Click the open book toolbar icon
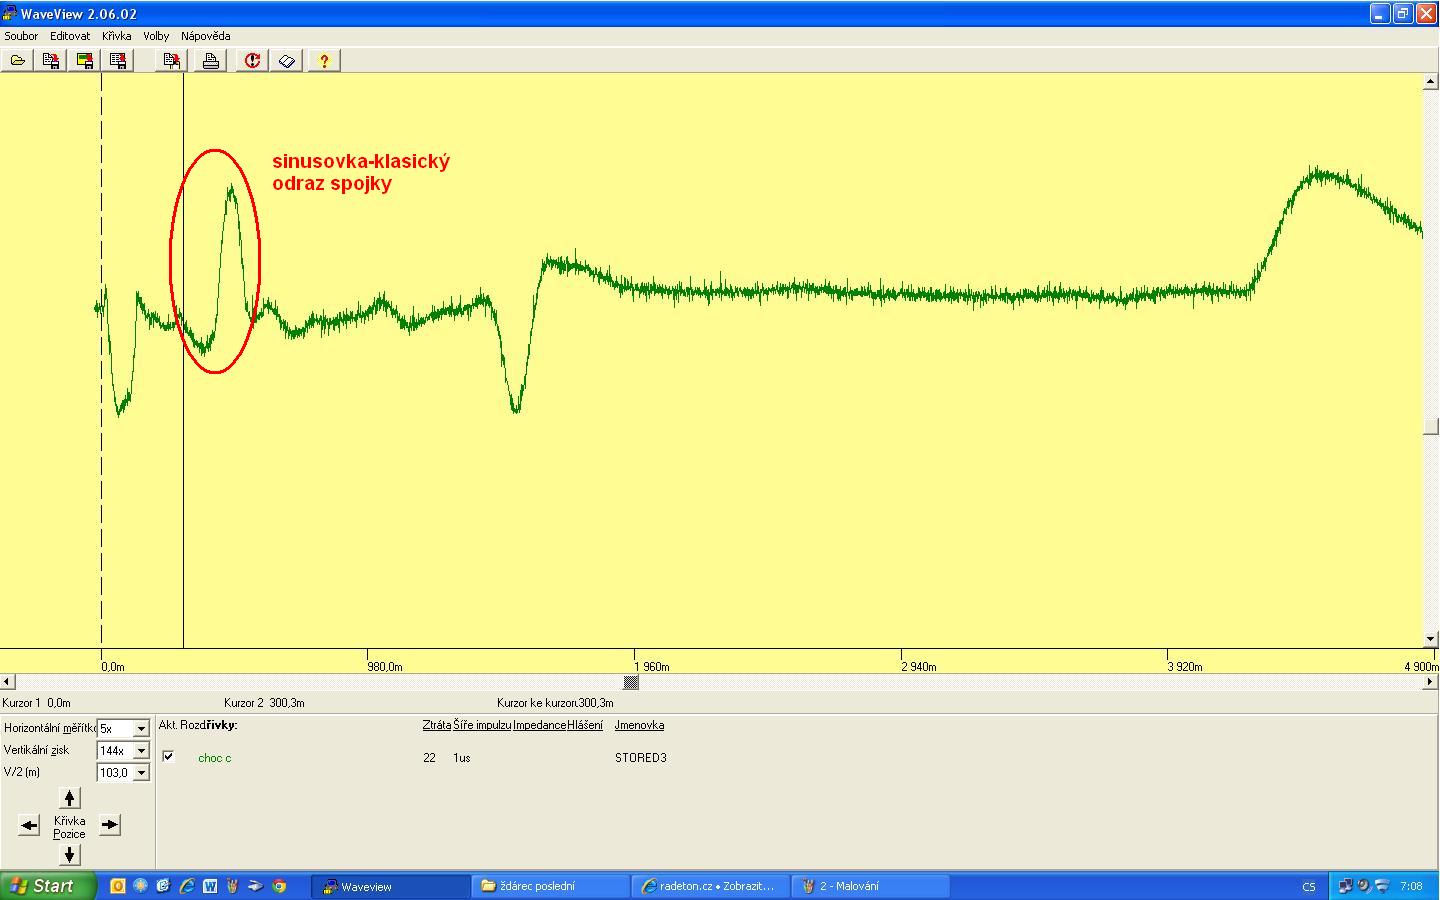 287,61
